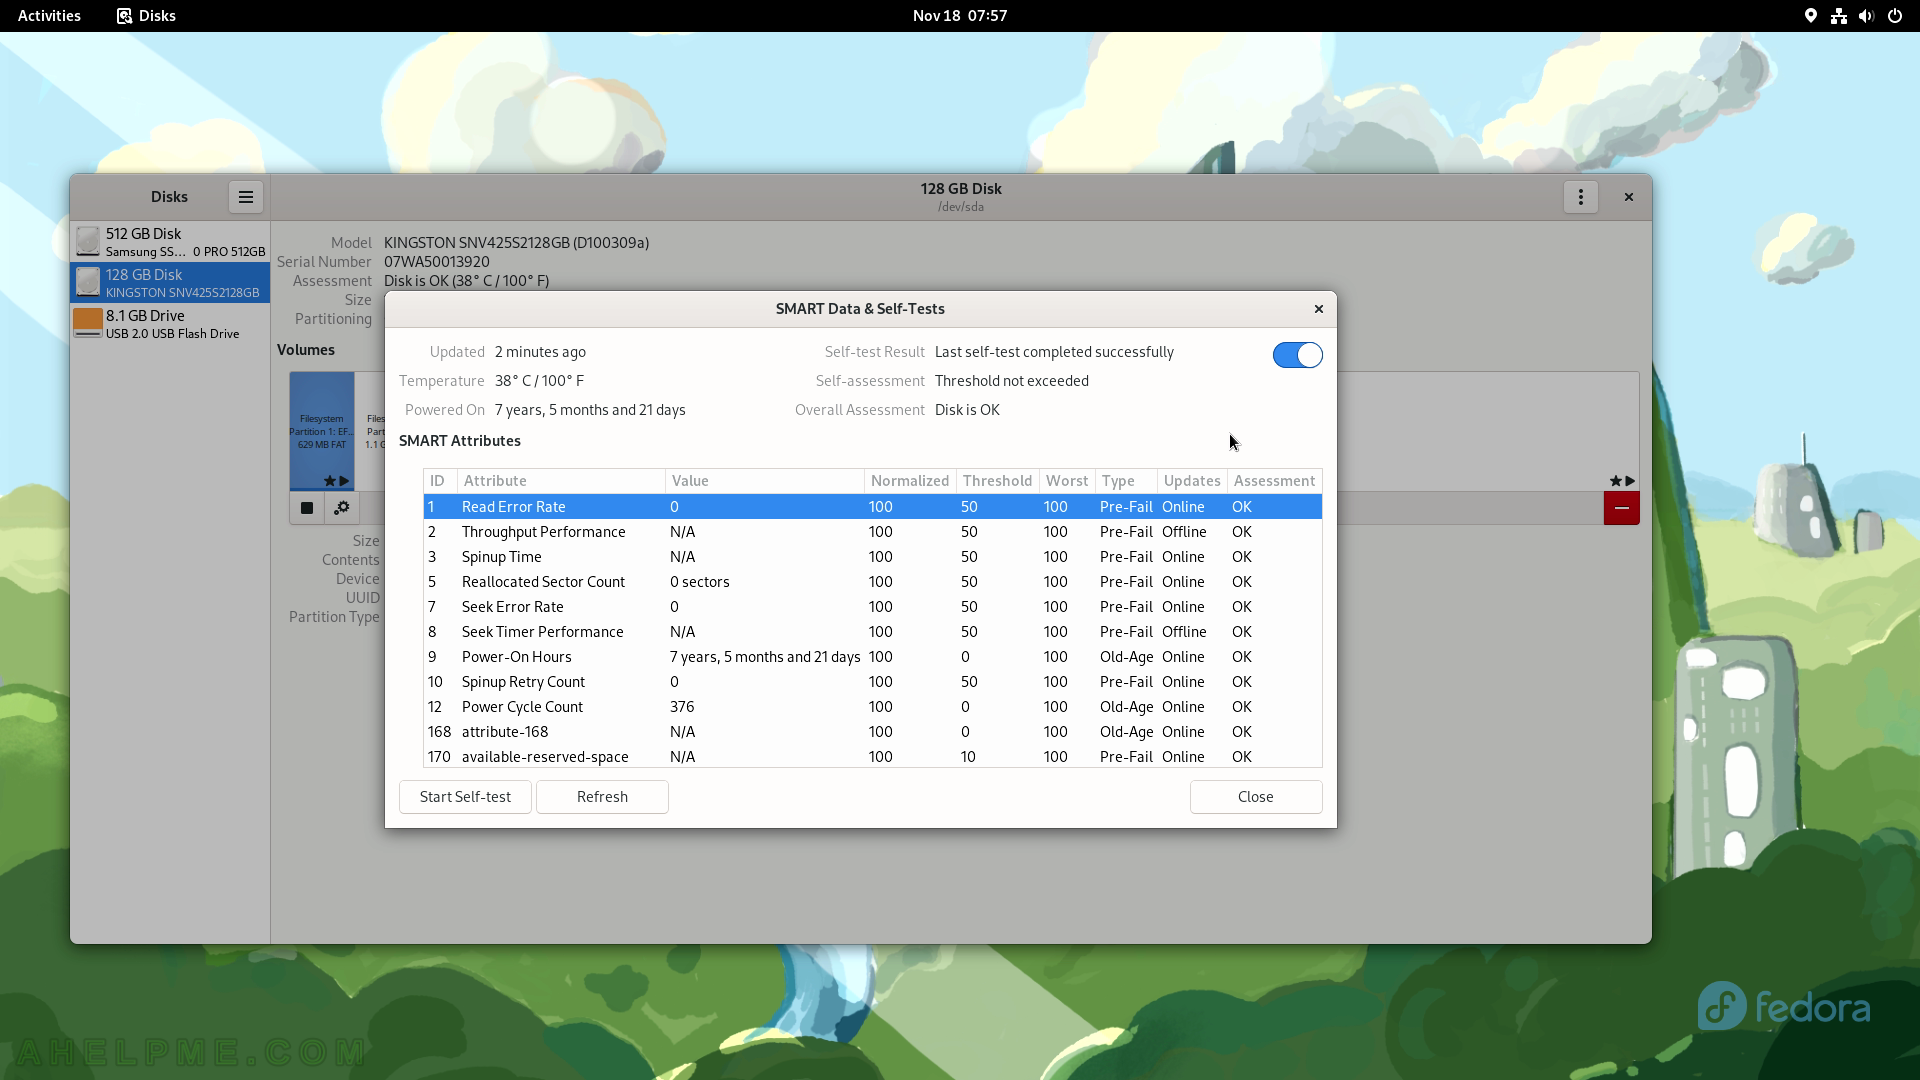The image size is (1920, 1080).
Task: Click the volume icon in top bar
Action: (x=1866, y=16)
